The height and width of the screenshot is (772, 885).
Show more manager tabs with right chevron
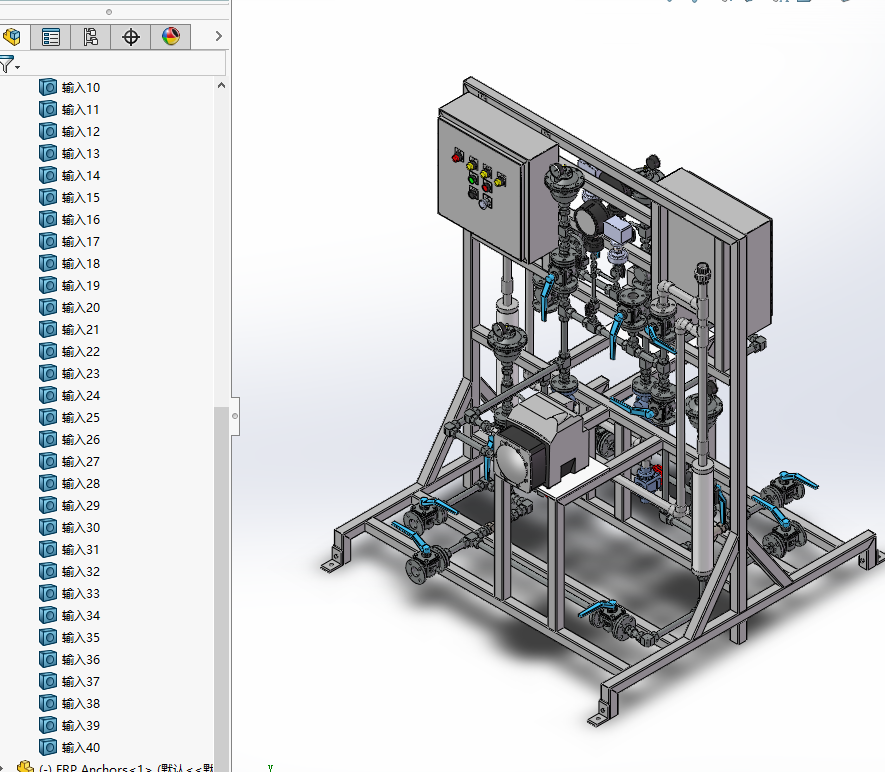coord(218,37)
